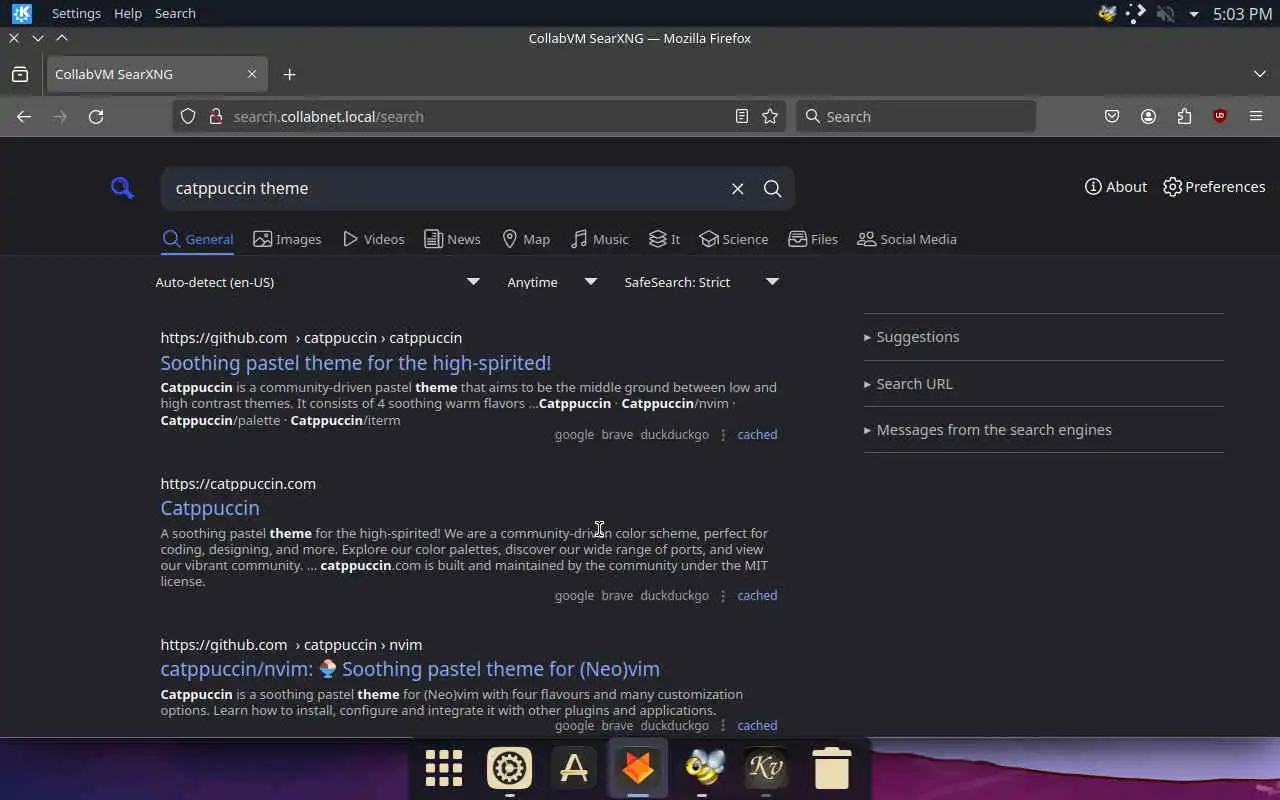Click the network tray icon
1280x800 pixels.
click(x=1136, y=14)
